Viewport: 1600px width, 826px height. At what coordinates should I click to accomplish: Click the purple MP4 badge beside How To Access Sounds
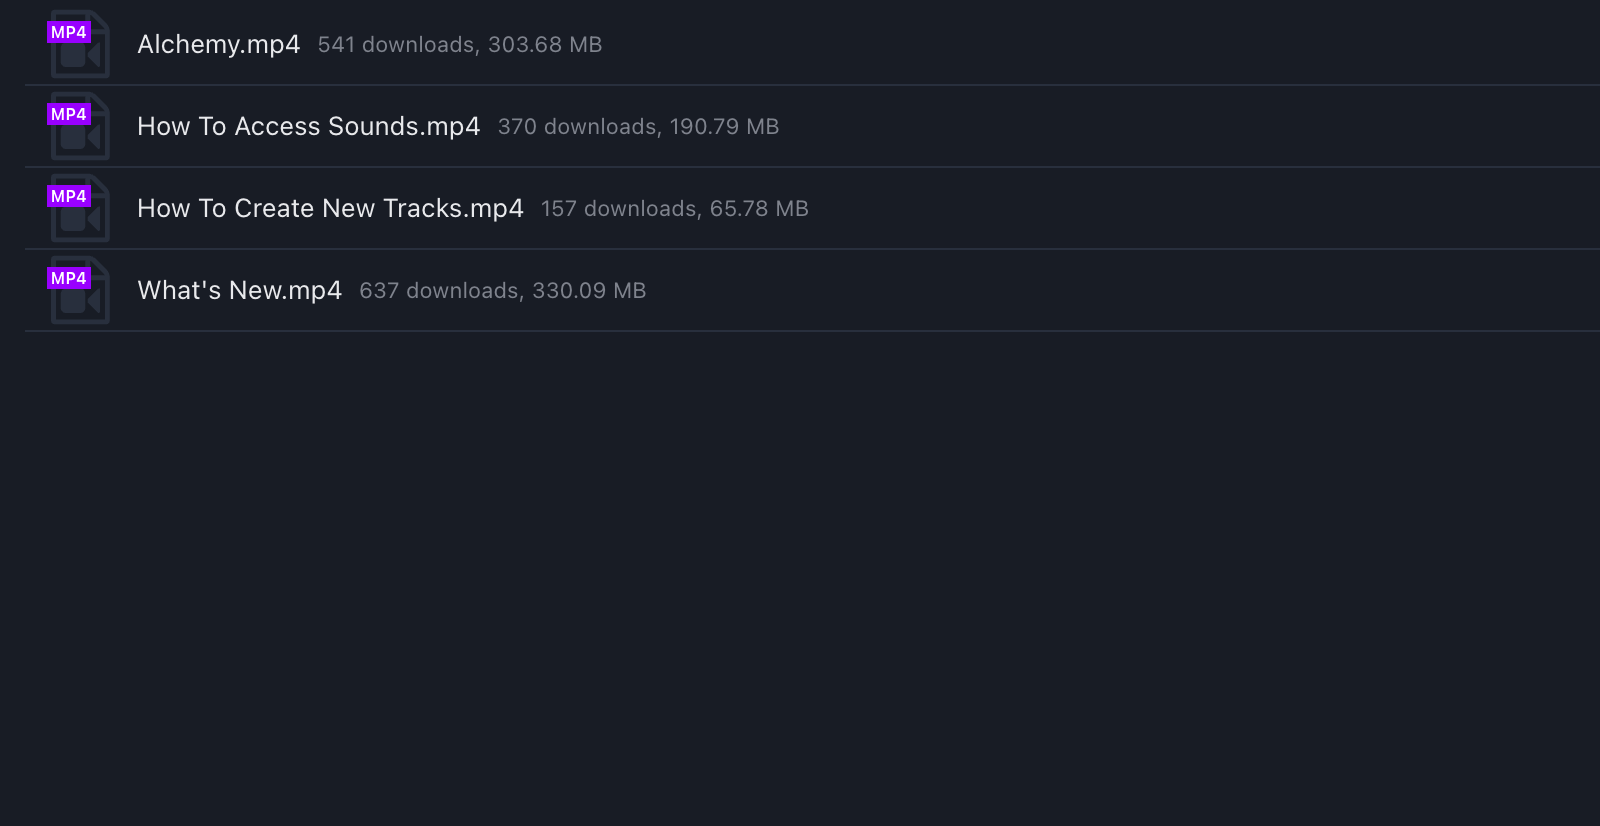[69, 114]
